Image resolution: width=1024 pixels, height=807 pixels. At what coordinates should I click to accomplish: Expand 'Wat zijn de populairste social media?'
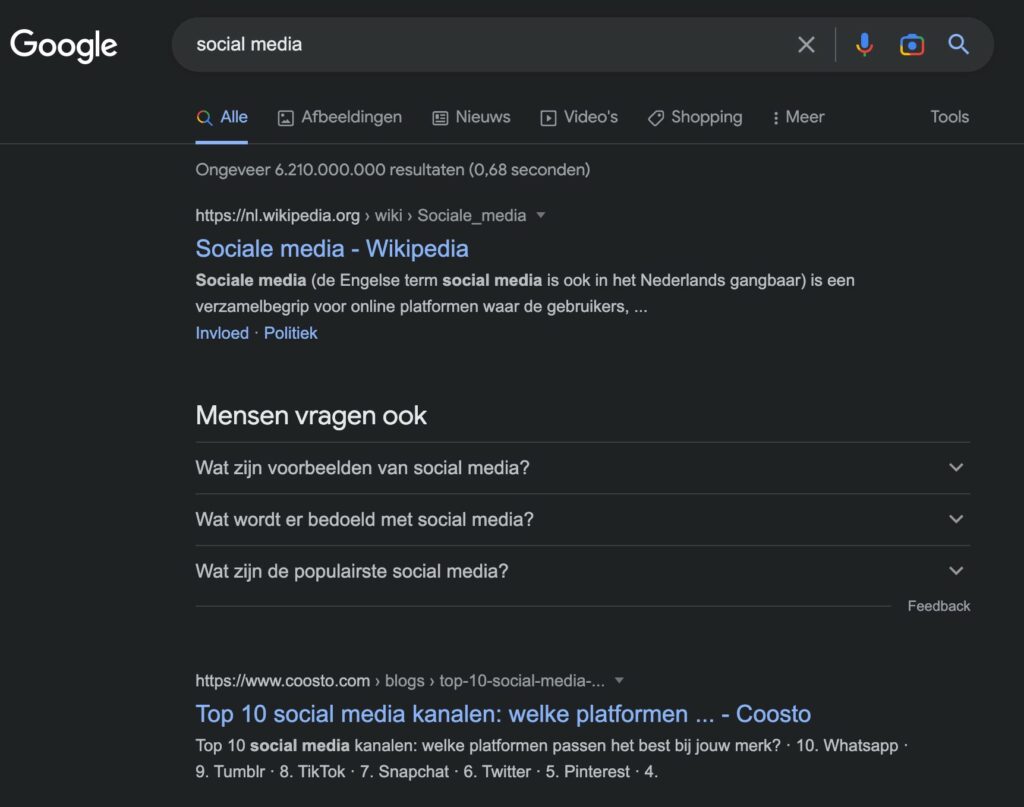583,571
